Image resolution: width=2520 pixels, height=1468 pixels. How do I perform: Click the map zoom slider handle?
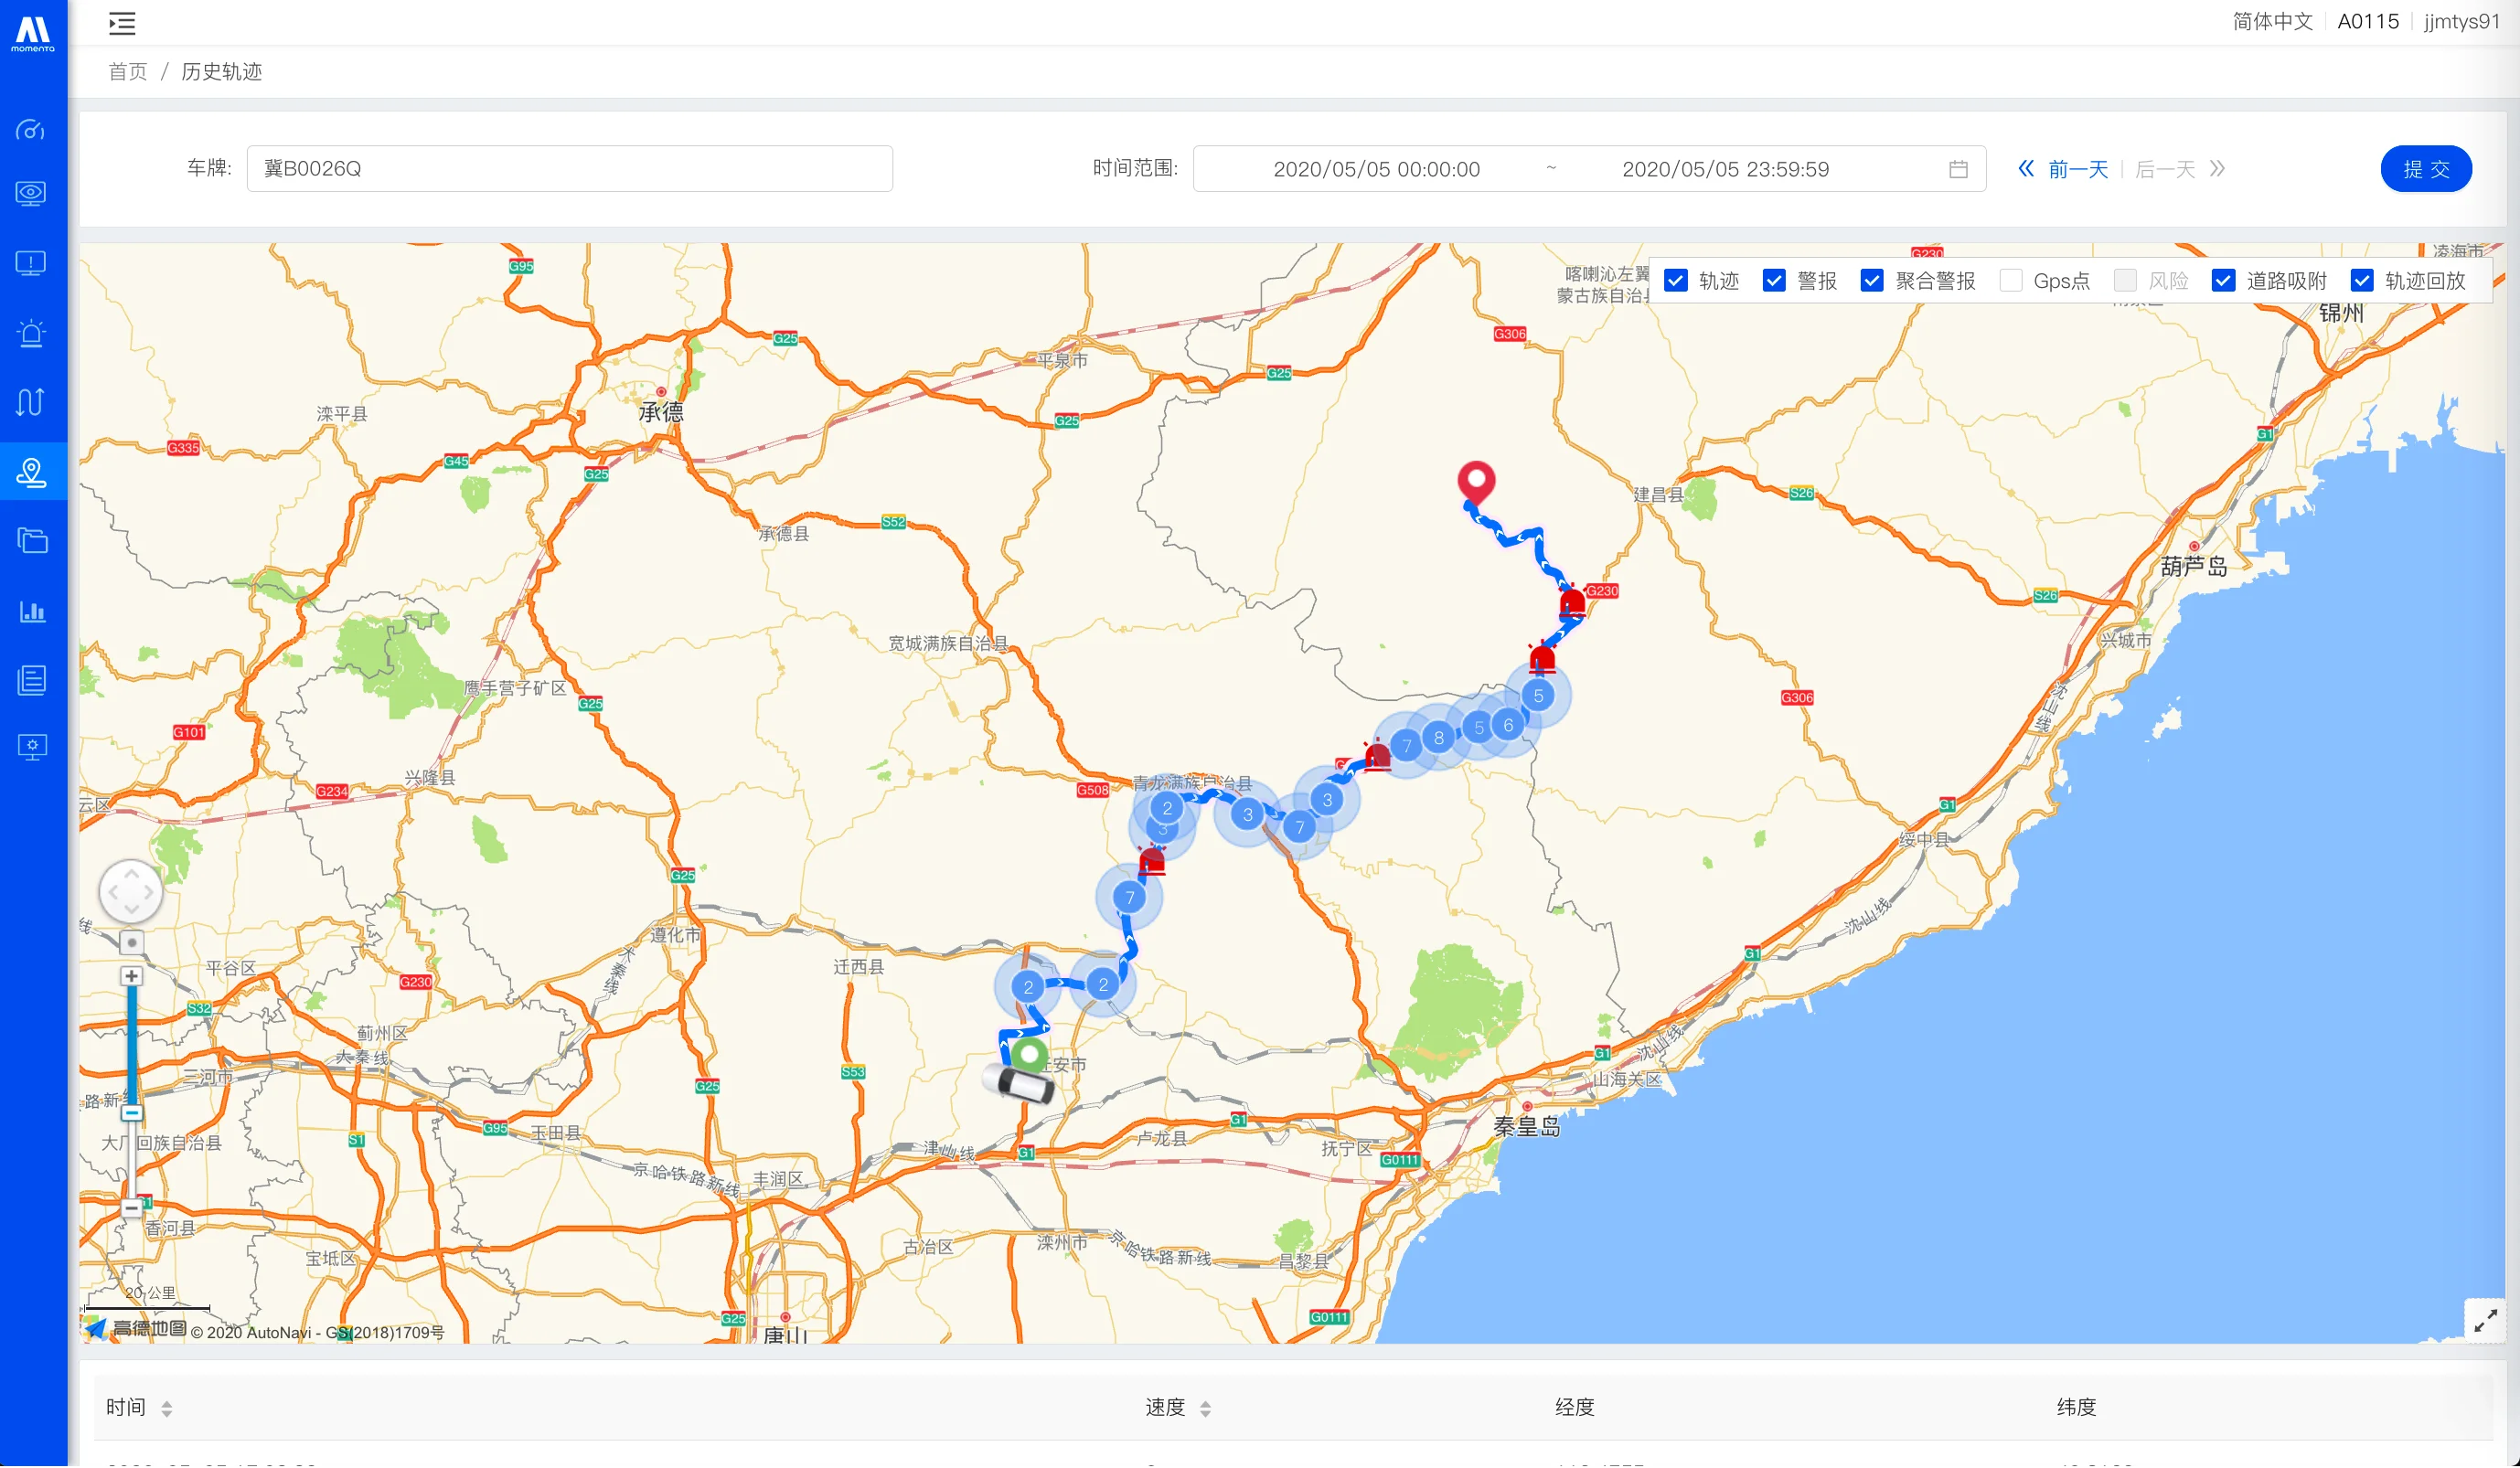click(131, 1113)
